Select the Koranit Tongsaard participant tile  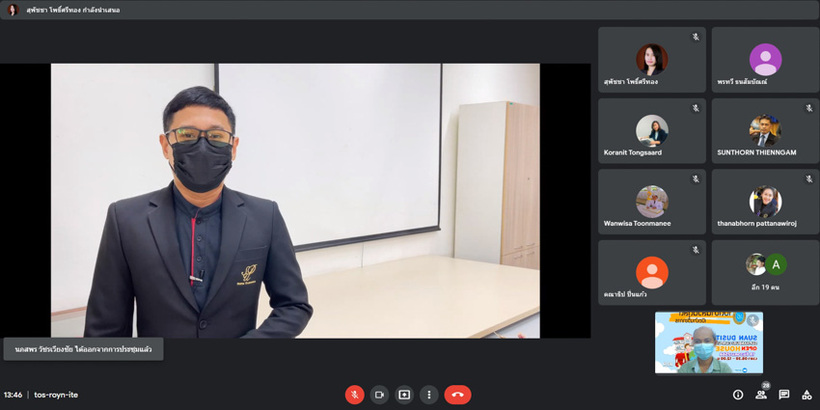pos(651,131)
